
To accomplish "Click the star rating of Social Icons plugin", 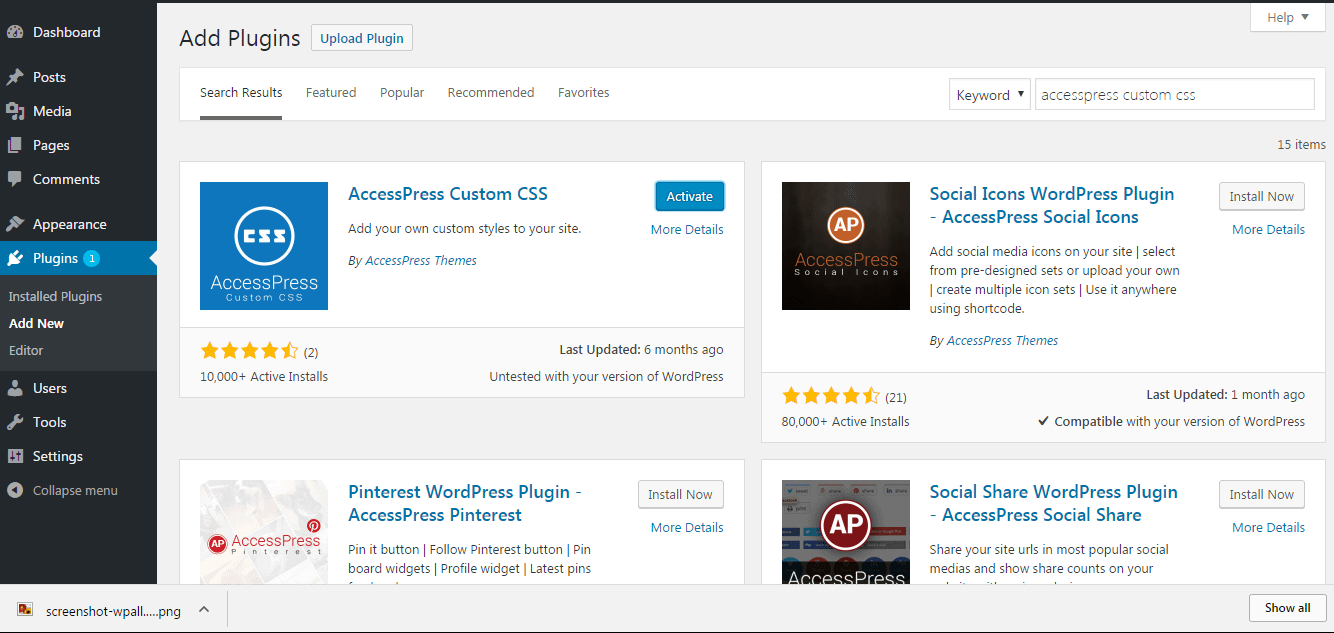I will pos(831,396).
